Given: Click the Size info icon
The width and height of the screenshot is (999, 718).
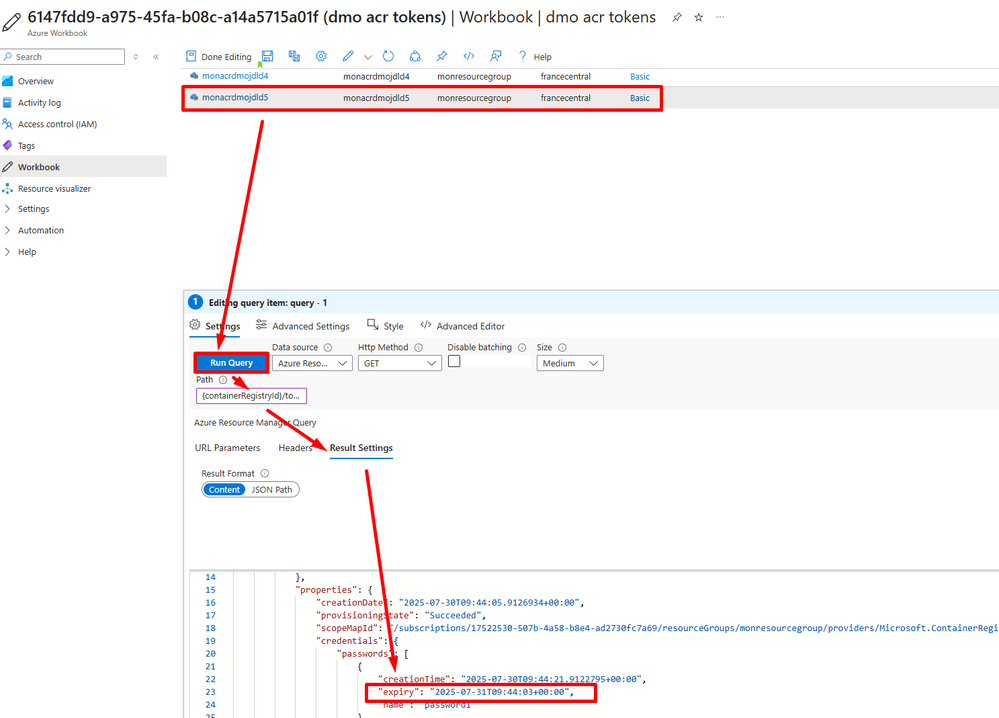Looking at the screenshot, I should click(563, 347).
